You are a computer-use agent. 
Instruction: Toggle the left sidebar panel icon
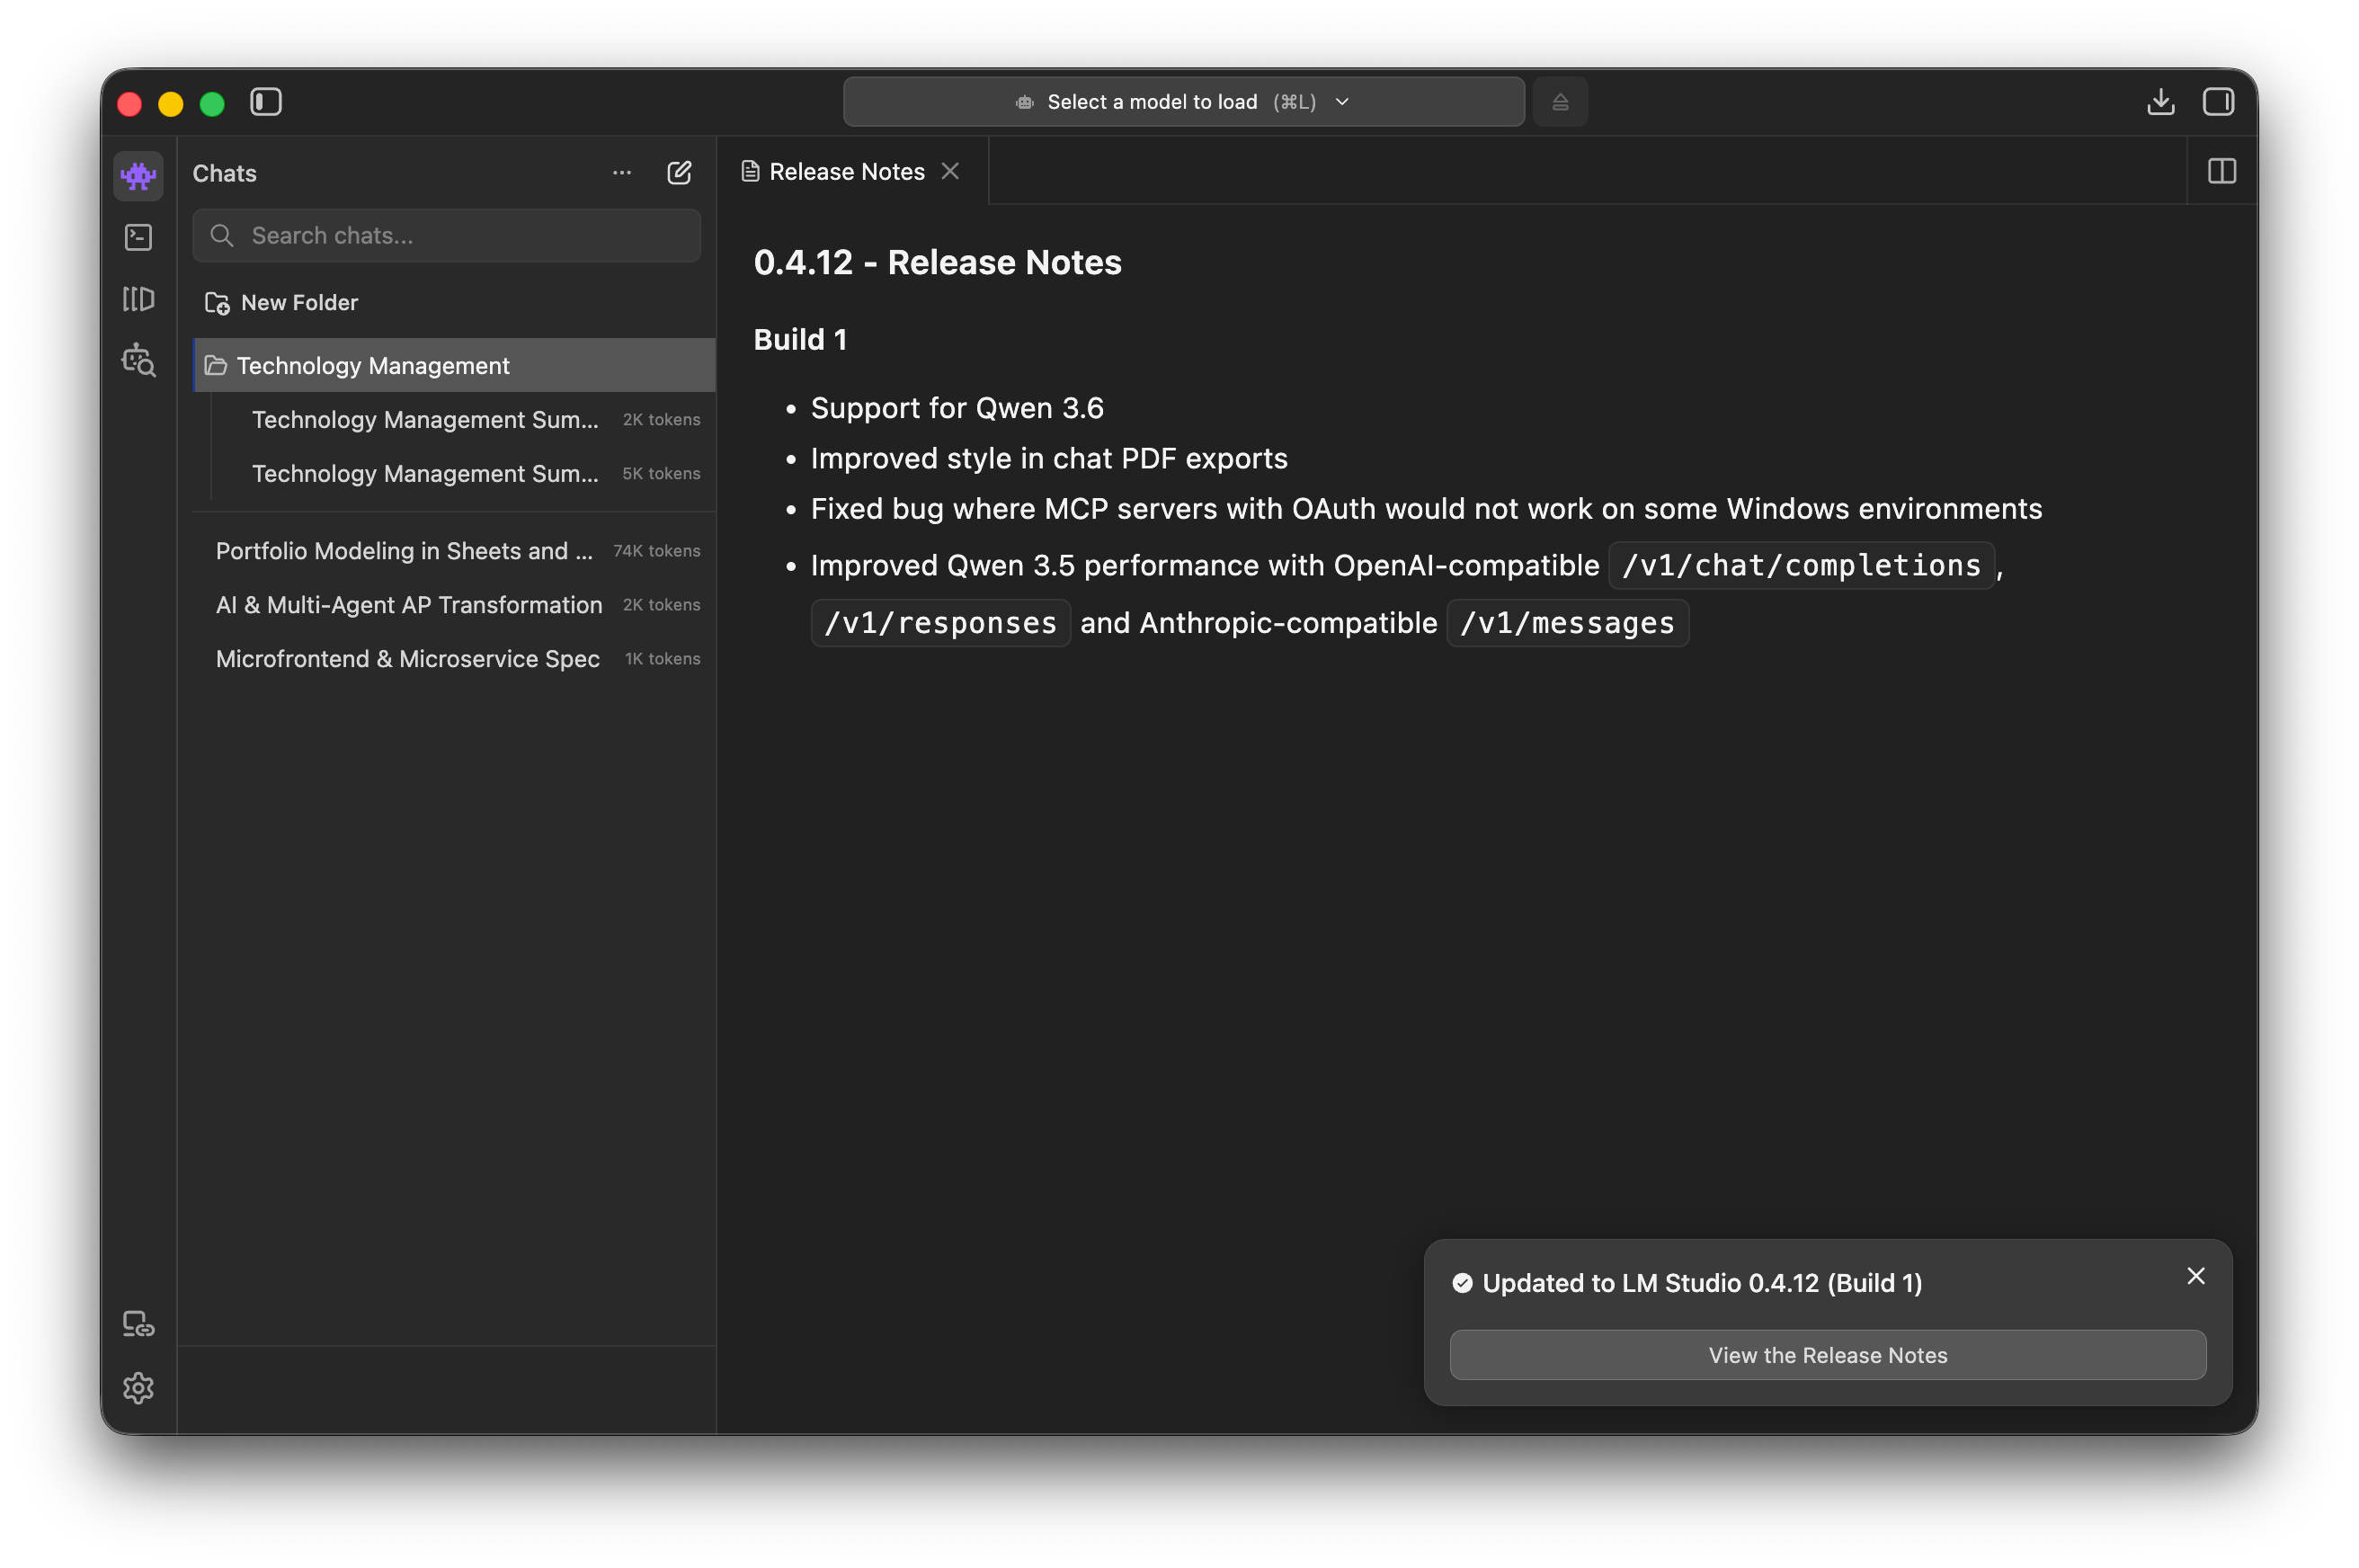(x=265, y=102)
